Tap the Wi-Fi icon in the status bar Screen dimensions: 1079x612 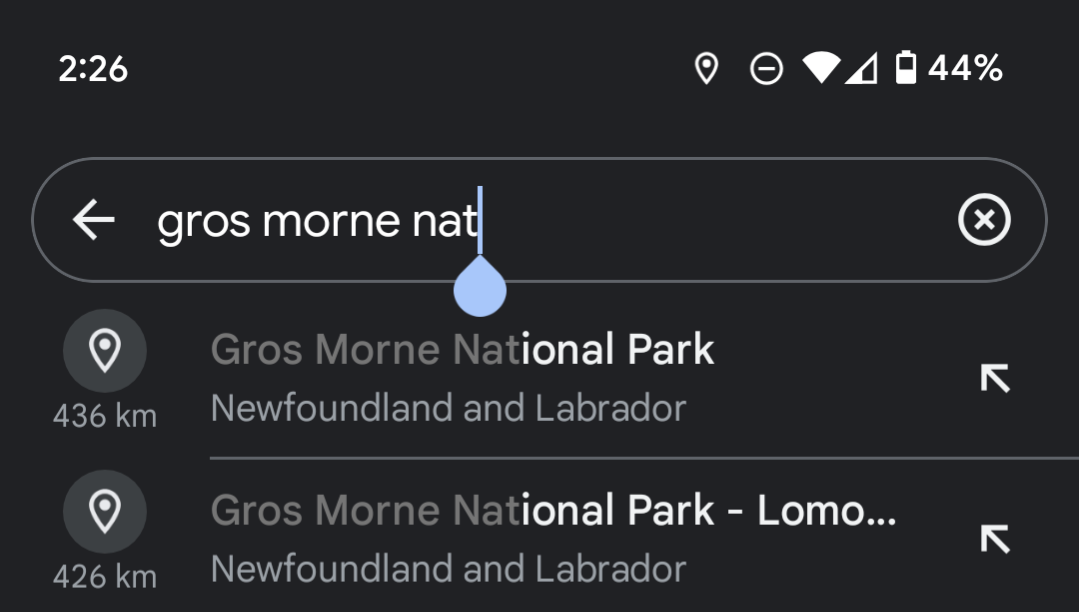point(819,68)
